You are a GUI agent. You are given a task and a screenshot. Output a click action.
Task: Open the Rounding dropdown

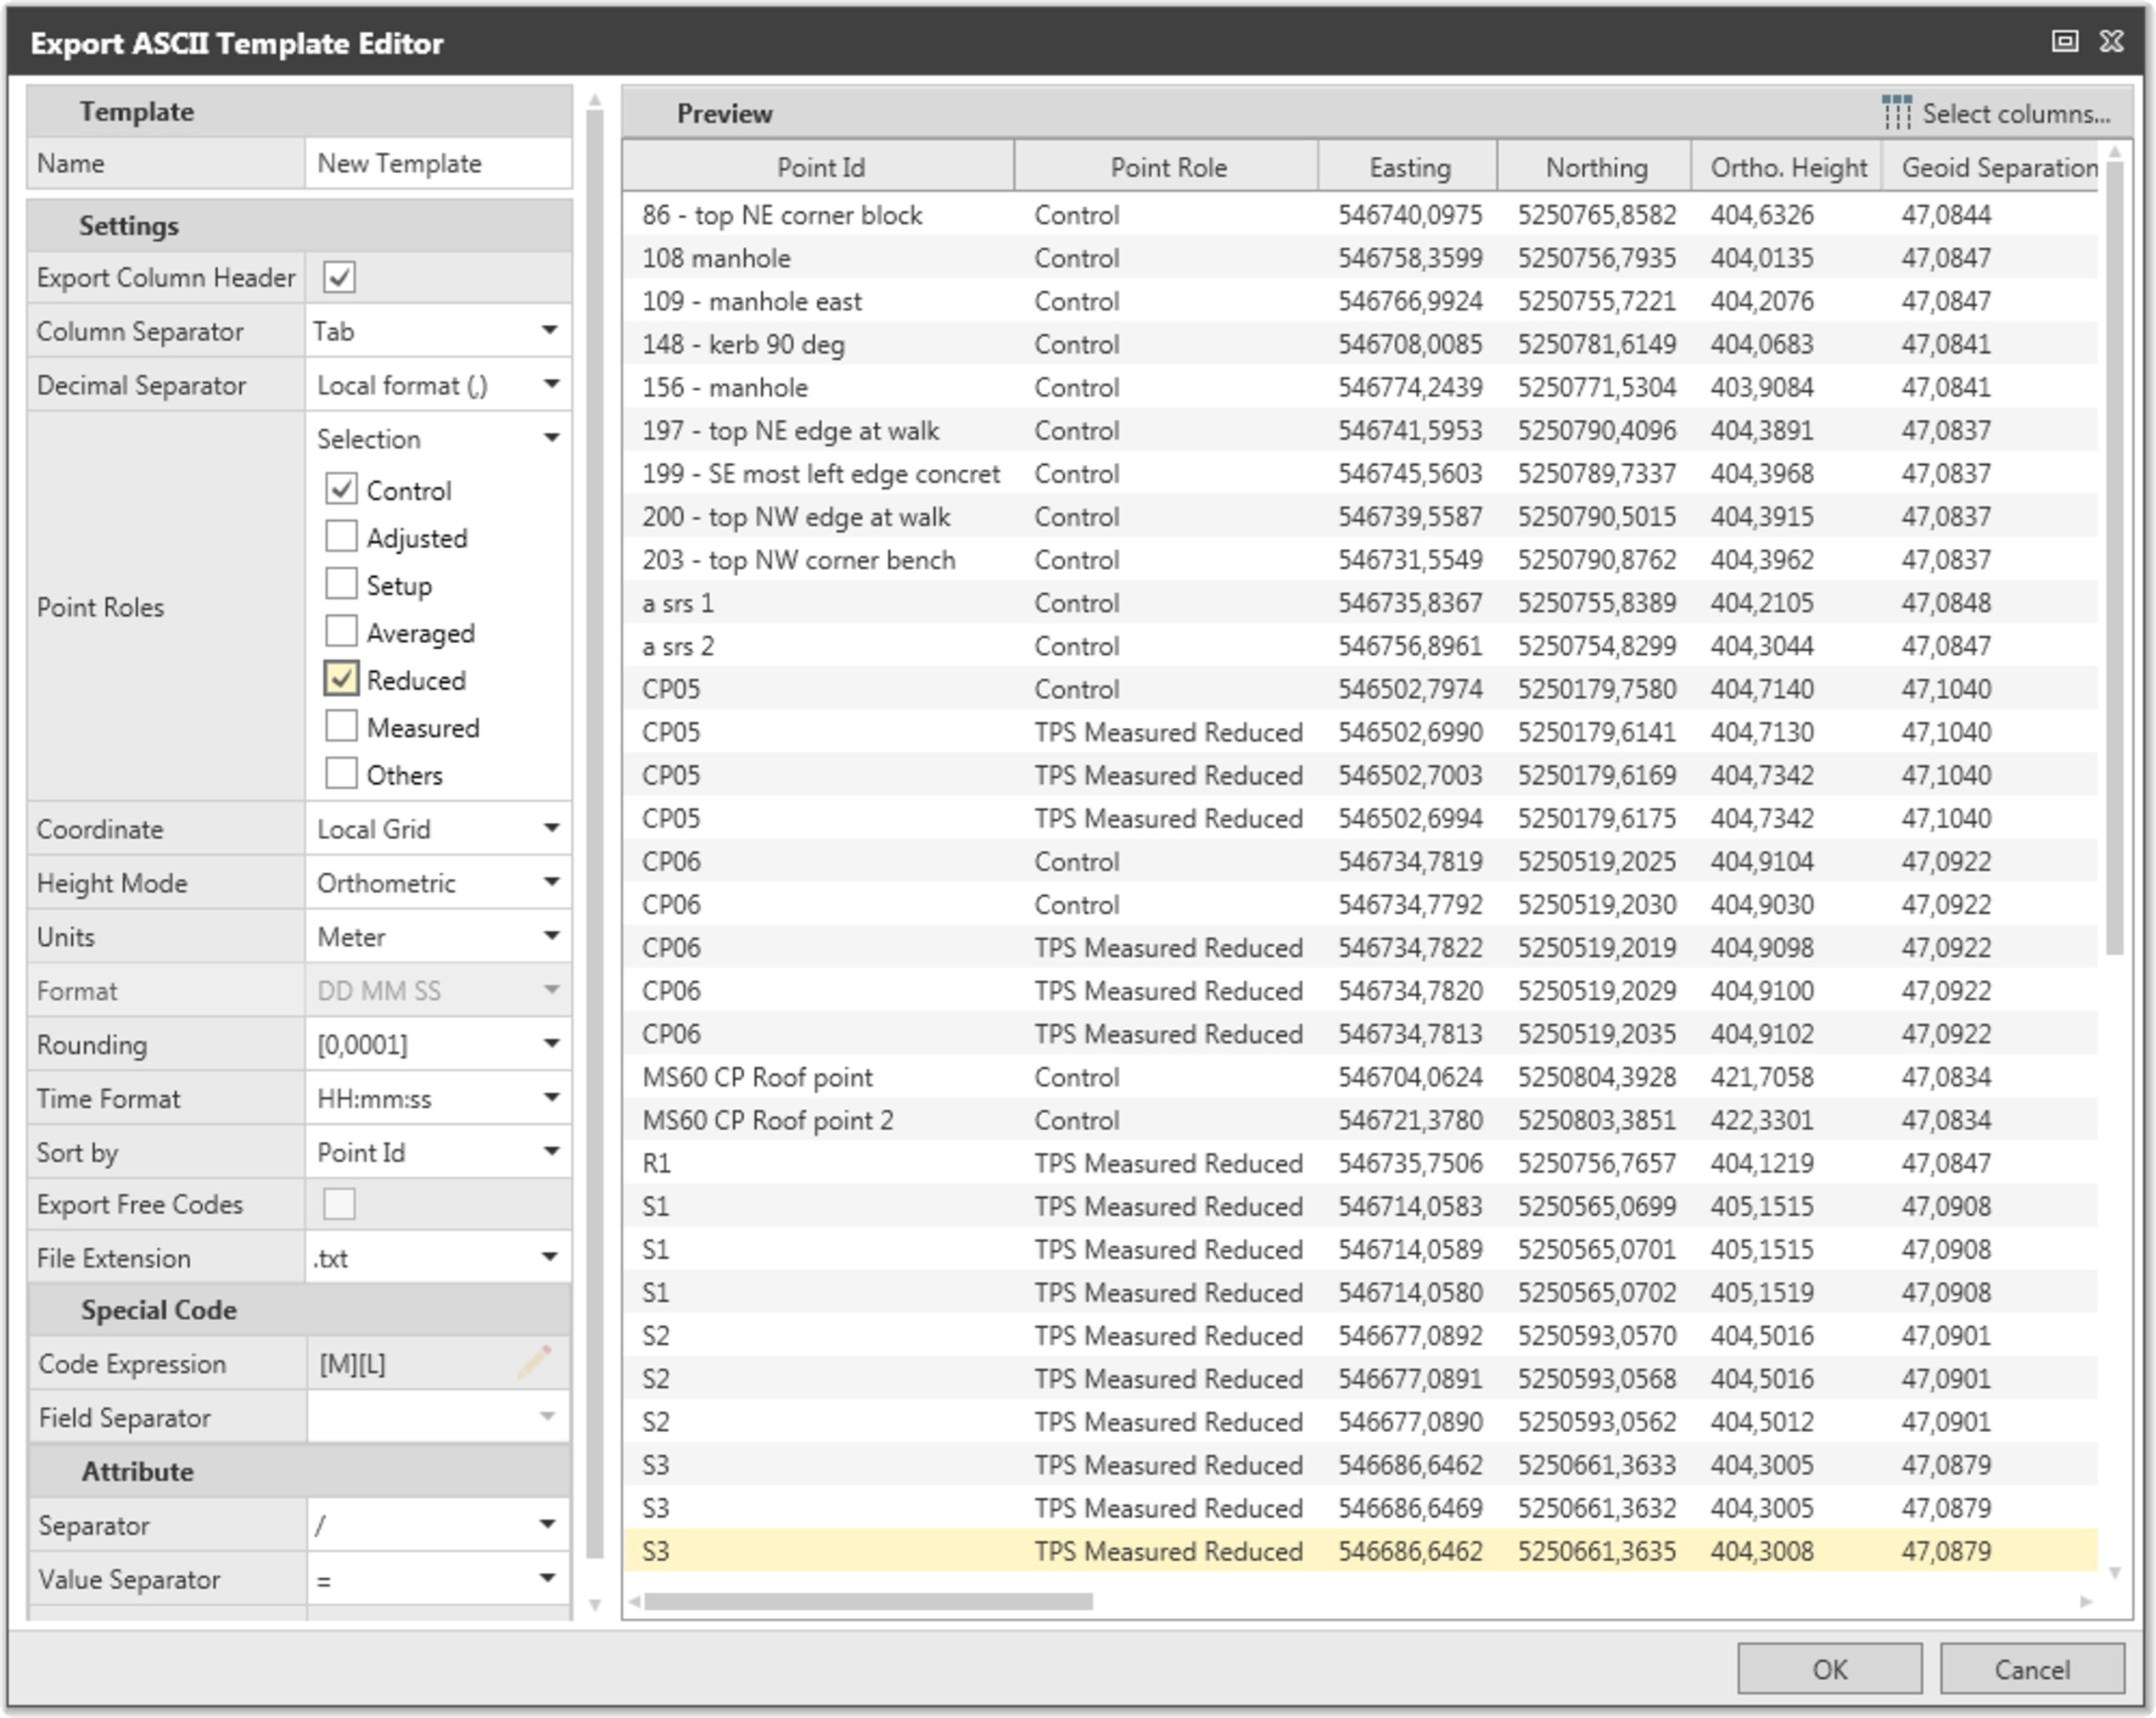[550, 1044]
